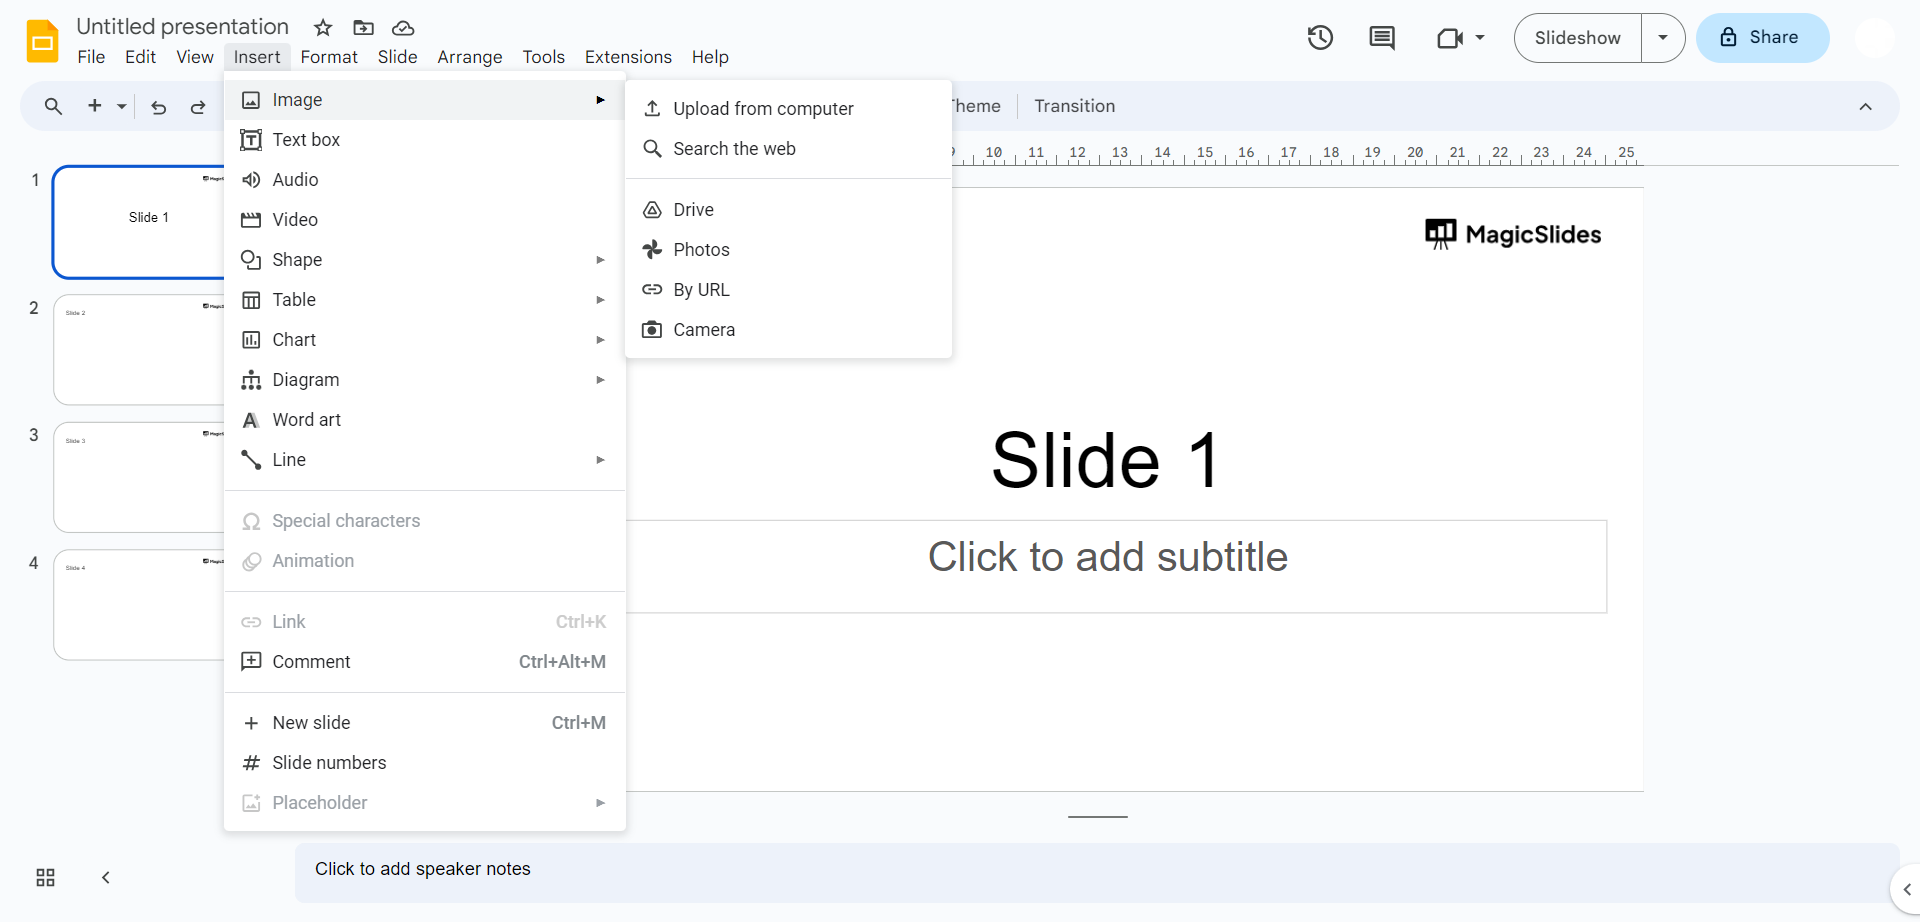1920x922 pixels.
Task: Select the slide 3 thumbnail
Action: tap(139, 477)
